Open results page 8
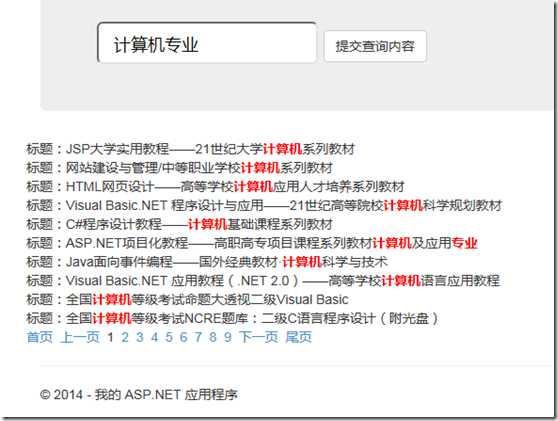The height and width of the screenshot is (421, 558). pyautogui.click(x=213, y=337)
